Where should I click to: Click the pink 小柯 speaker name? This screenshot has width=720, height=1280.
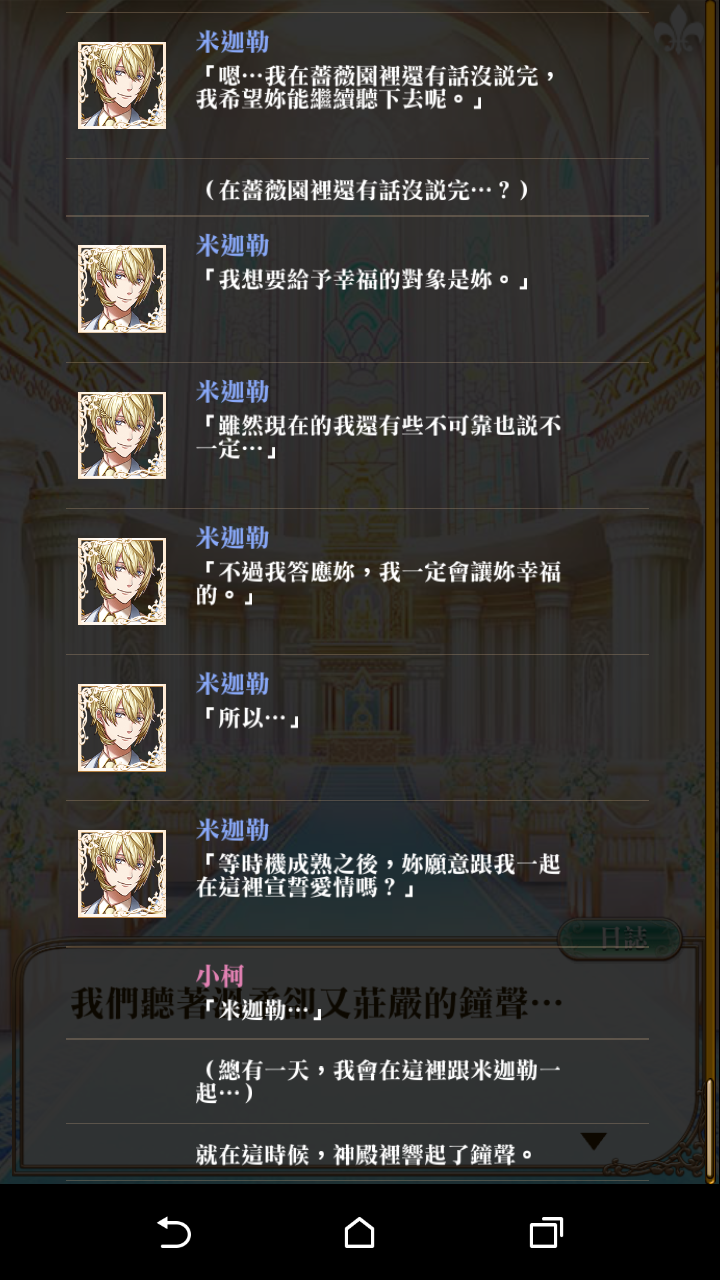click(219, 975)
